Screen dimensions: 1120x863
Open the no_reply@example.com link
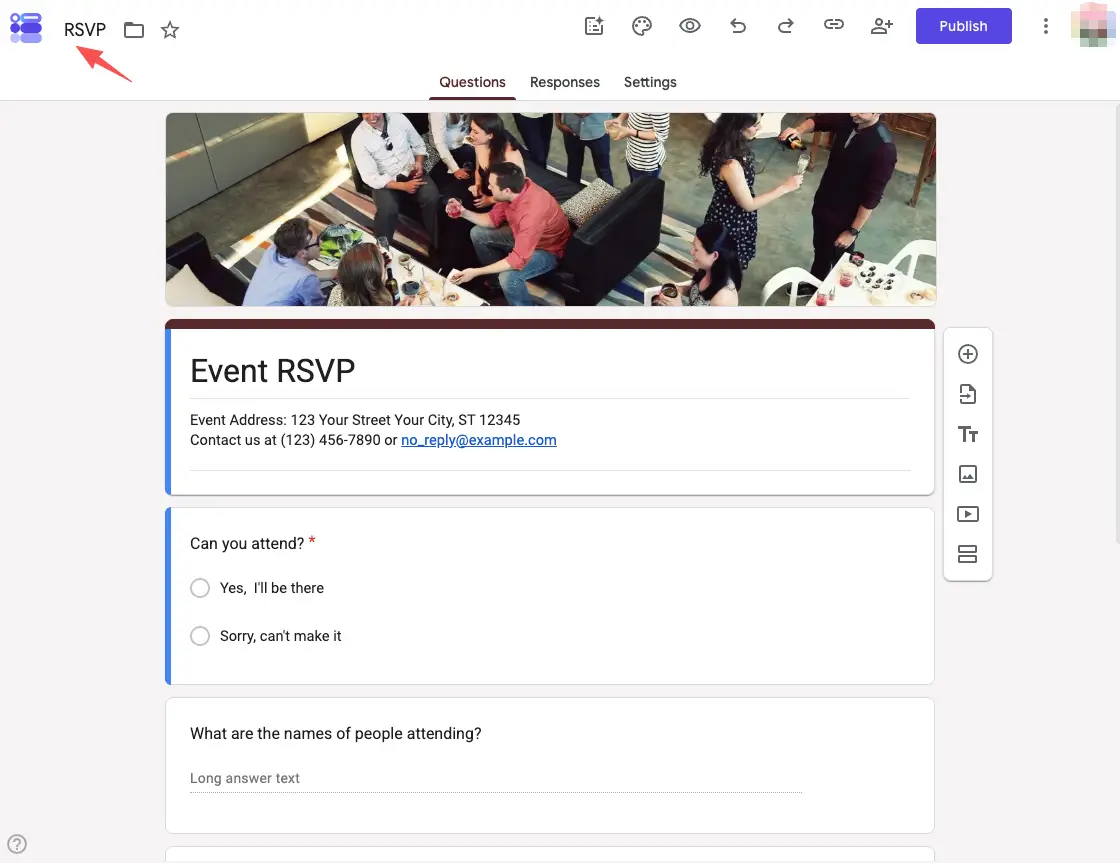pos(479,440)
